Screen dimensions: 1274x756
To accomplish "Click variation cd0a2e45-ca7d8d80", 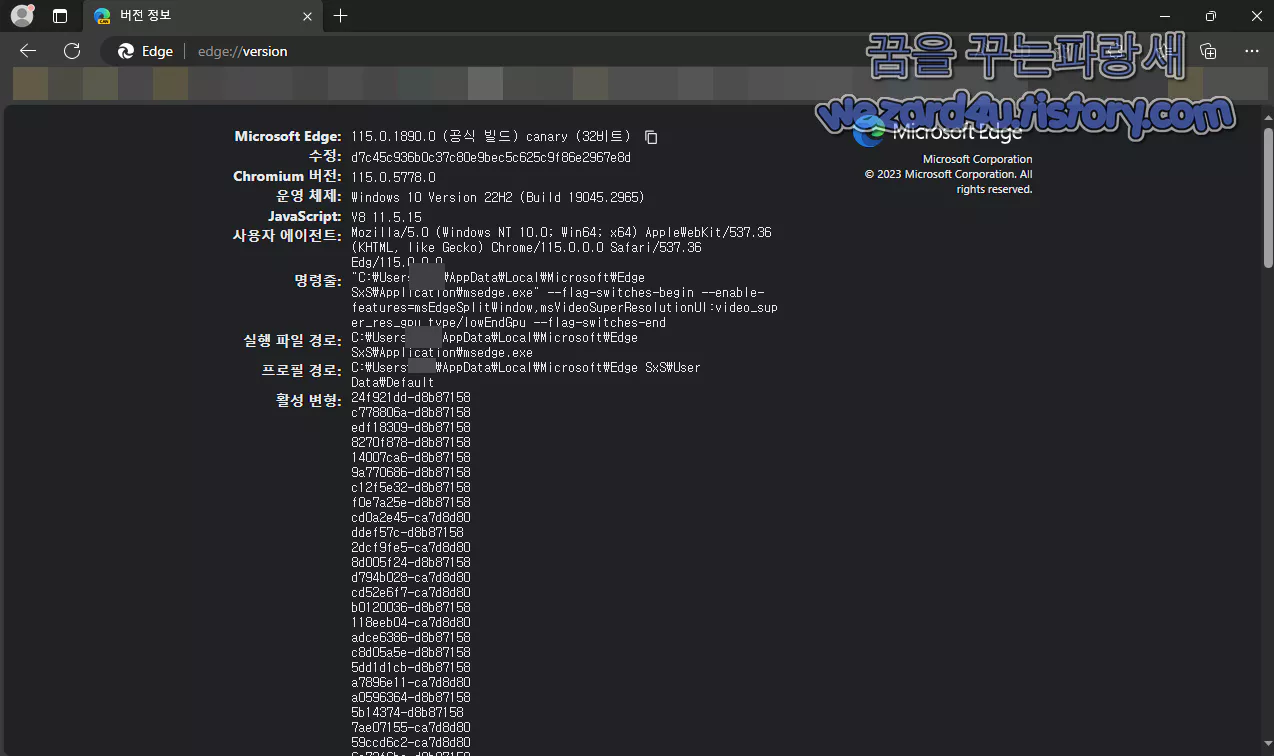I will (x=411, y=517).
